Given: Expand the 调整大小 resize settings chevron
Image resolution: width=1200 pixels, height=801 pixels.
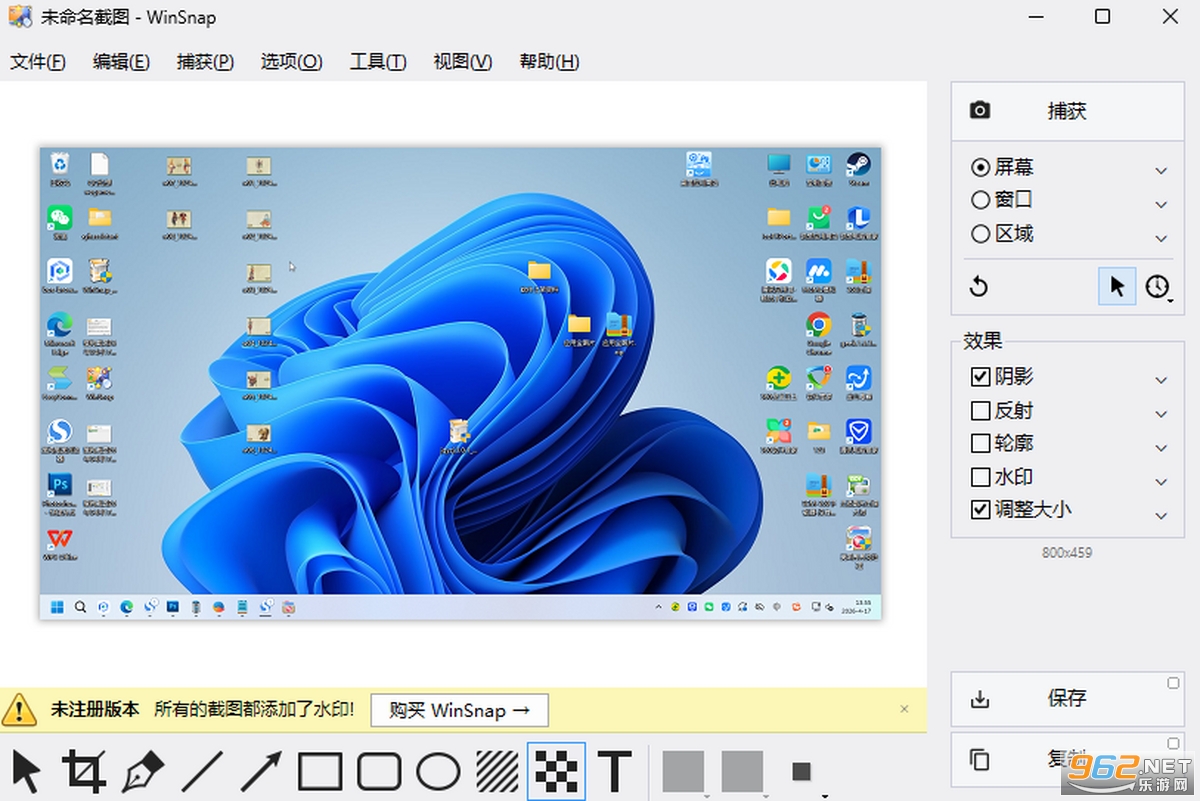Looking at the screenshot, I should coord(1161,516).
